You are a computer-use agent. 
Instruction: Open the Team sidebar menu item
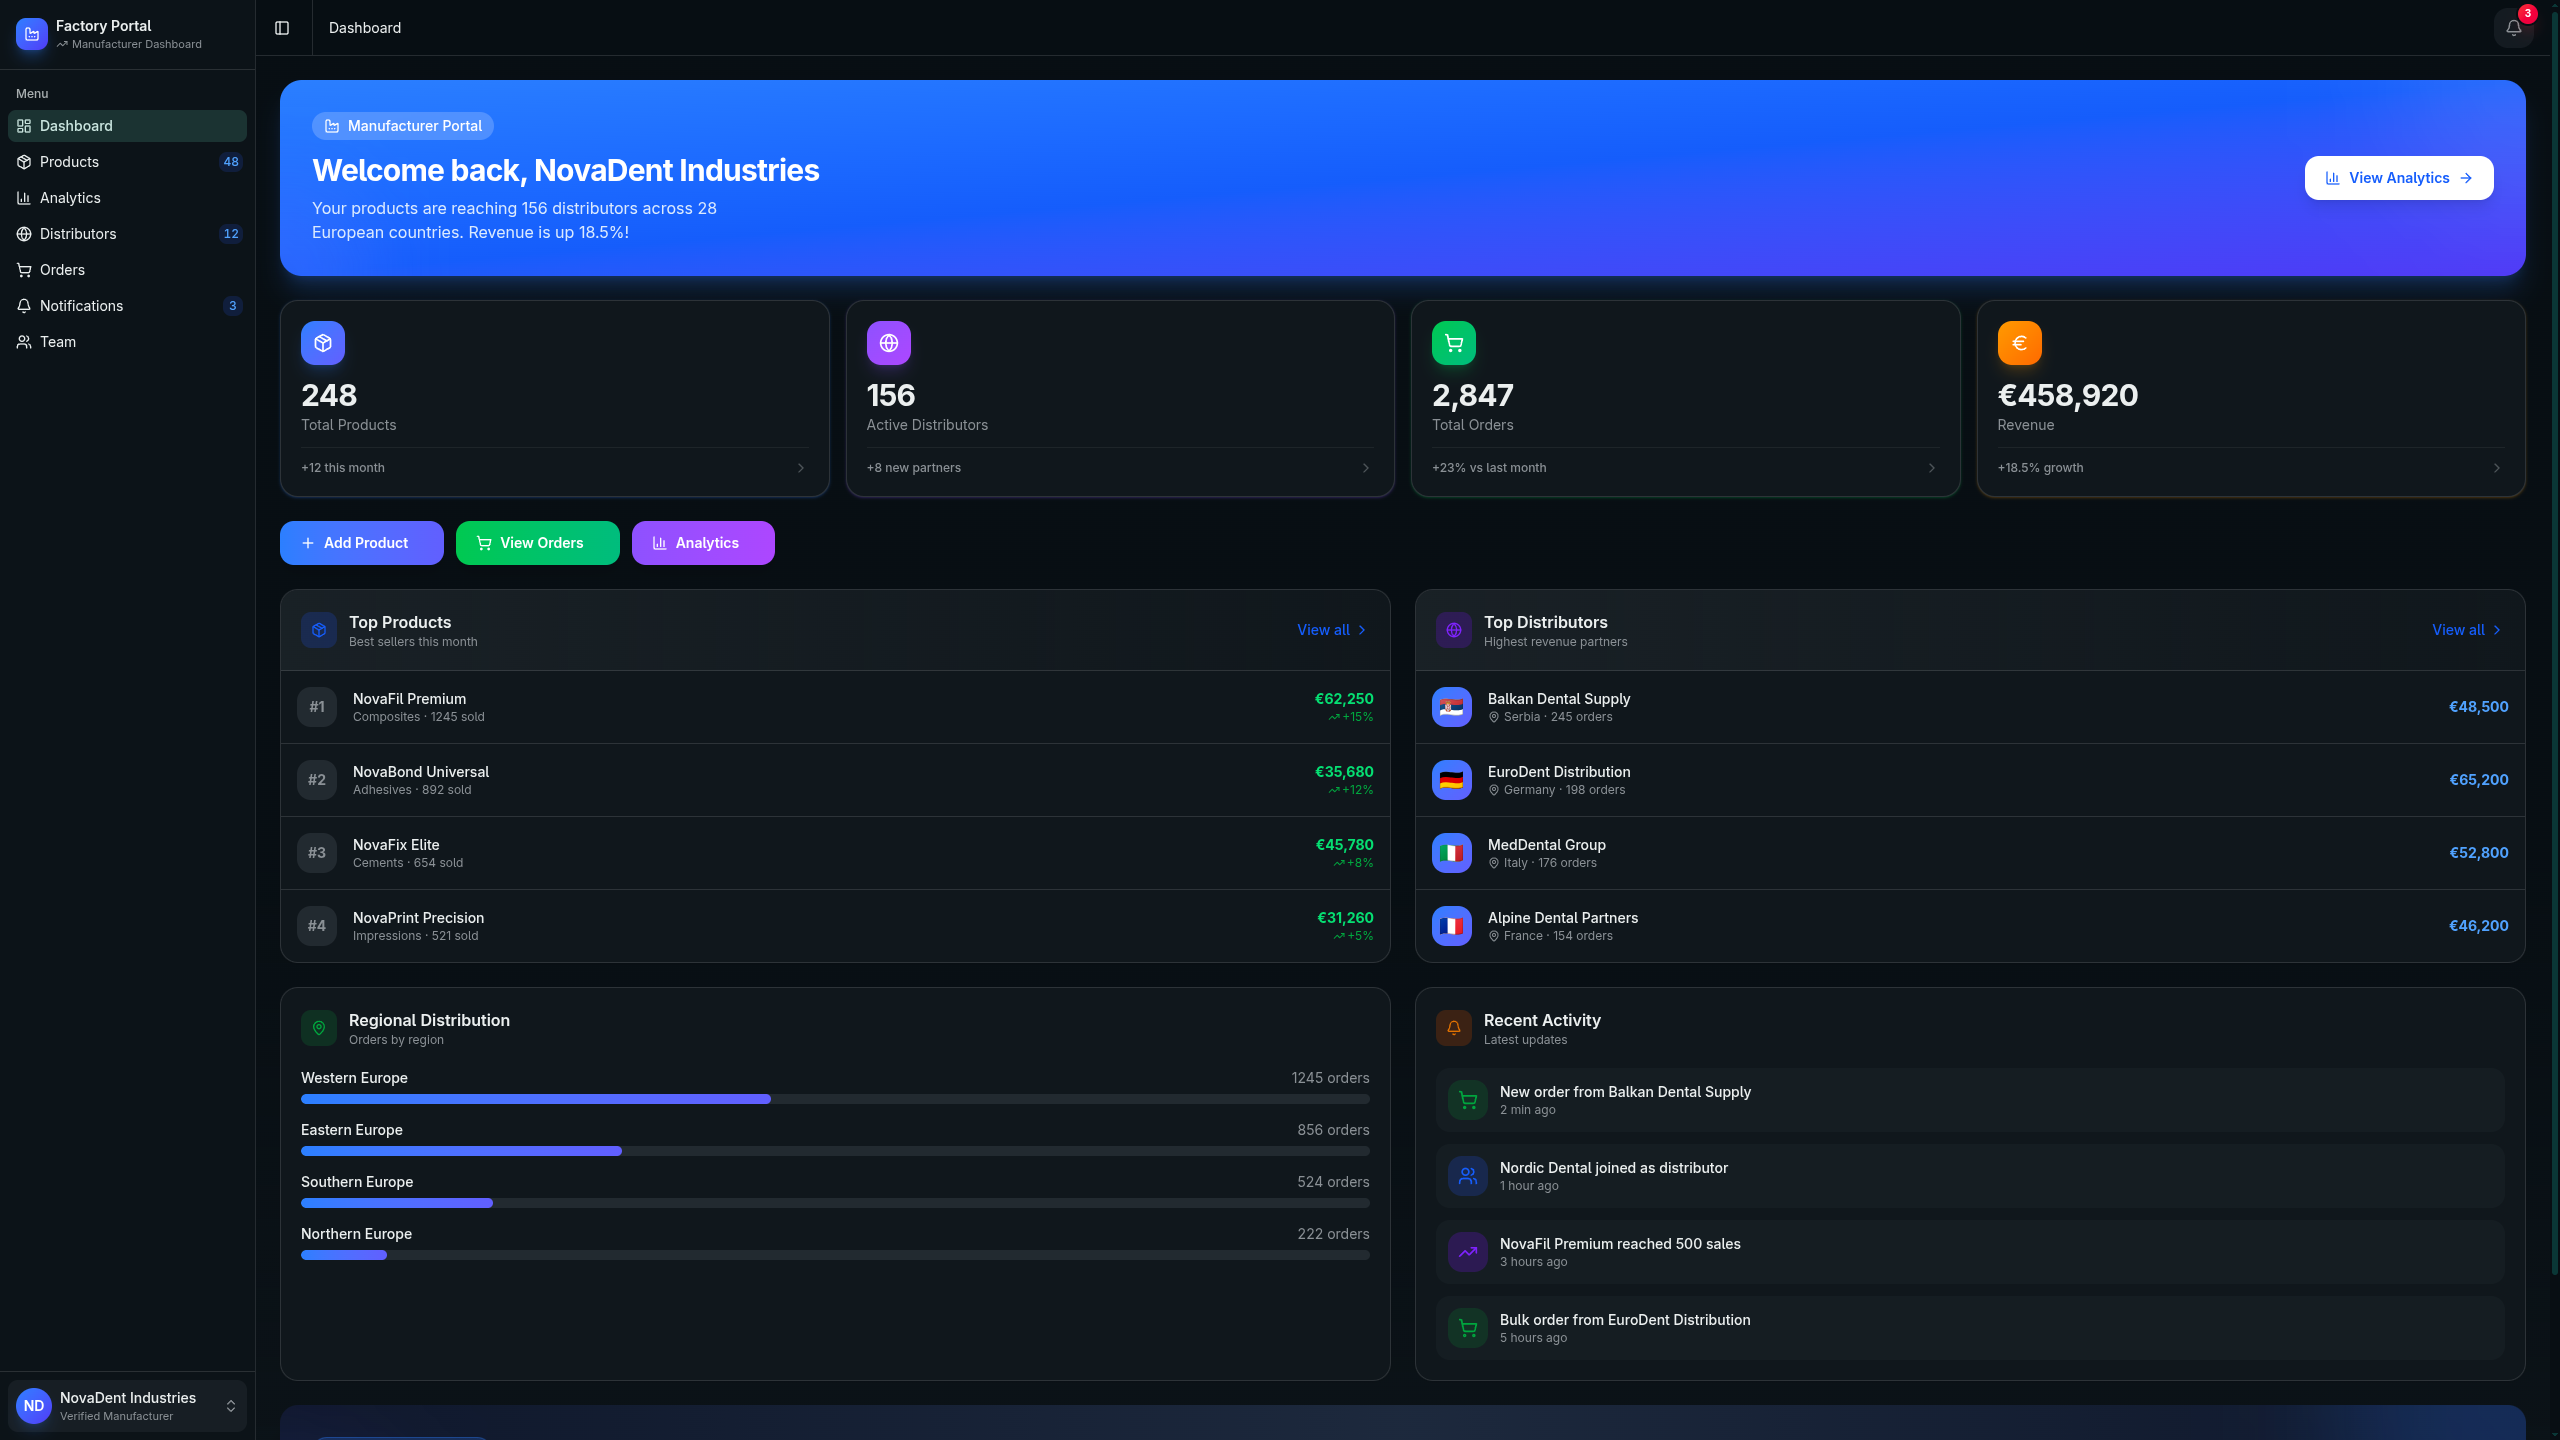click(x=58, y=342)
